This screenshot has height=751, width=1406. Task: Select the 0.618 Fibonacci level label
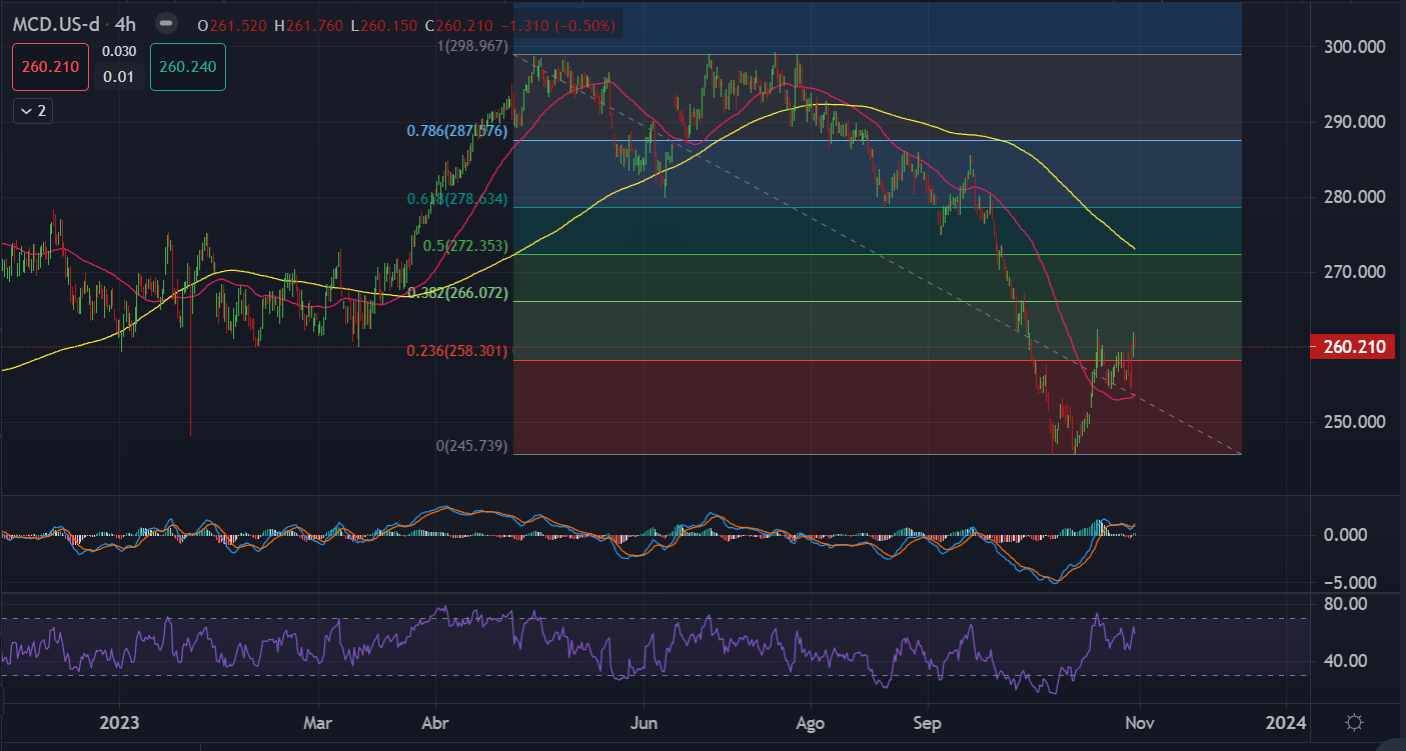(457, 199)
